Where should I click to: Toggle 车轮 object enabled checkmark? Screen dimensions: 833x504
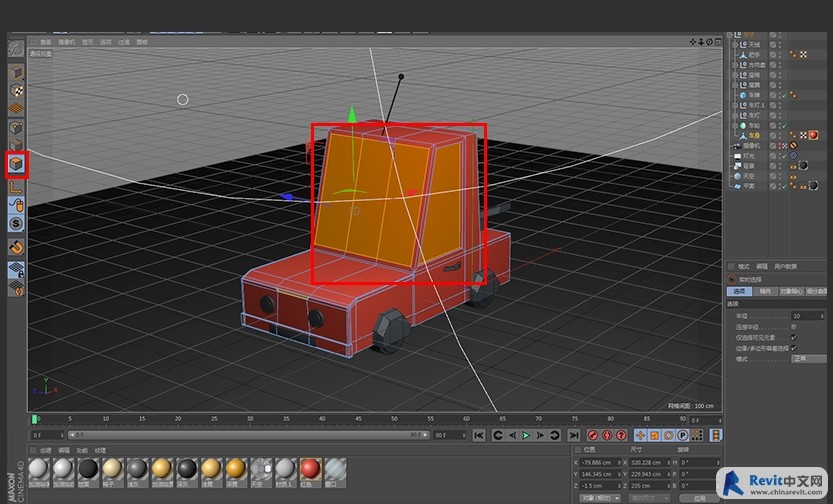click(784, 125)
